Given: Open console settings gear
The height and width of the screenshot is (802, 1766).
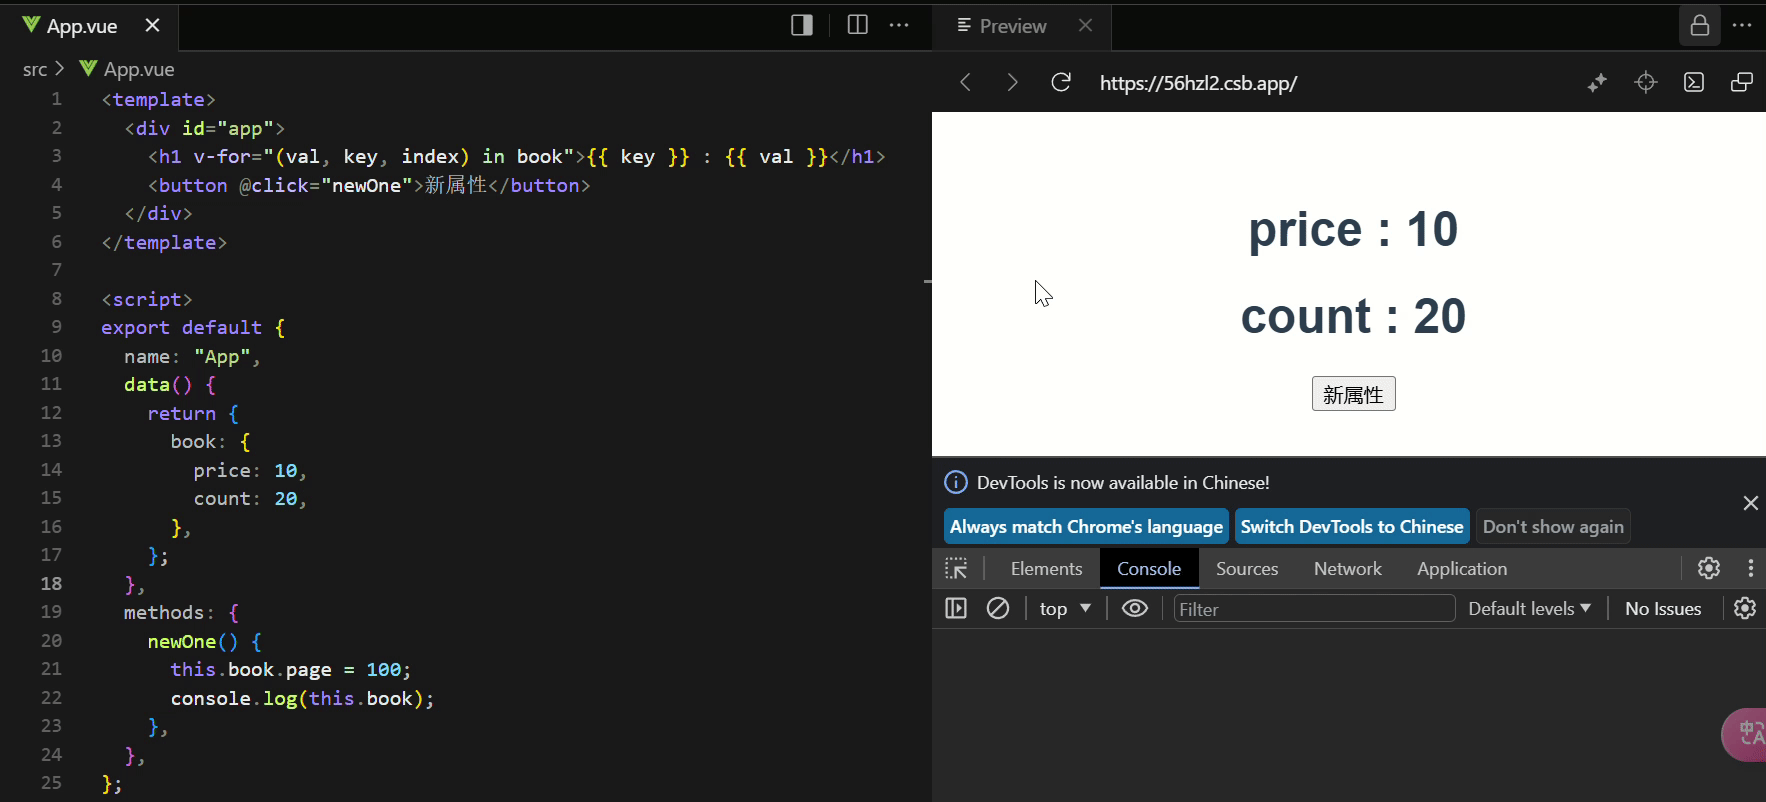Looking at the screenshot, I should click(x=1745, y=608).
